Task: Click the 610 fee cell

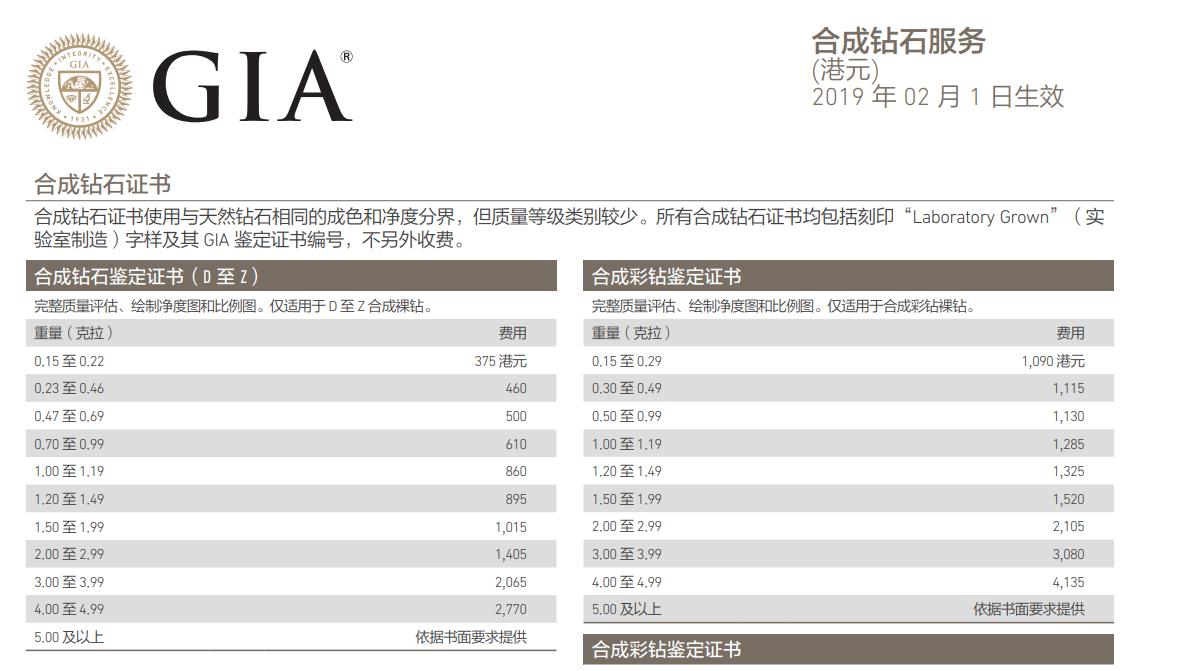Action: [x=516, y=444]
